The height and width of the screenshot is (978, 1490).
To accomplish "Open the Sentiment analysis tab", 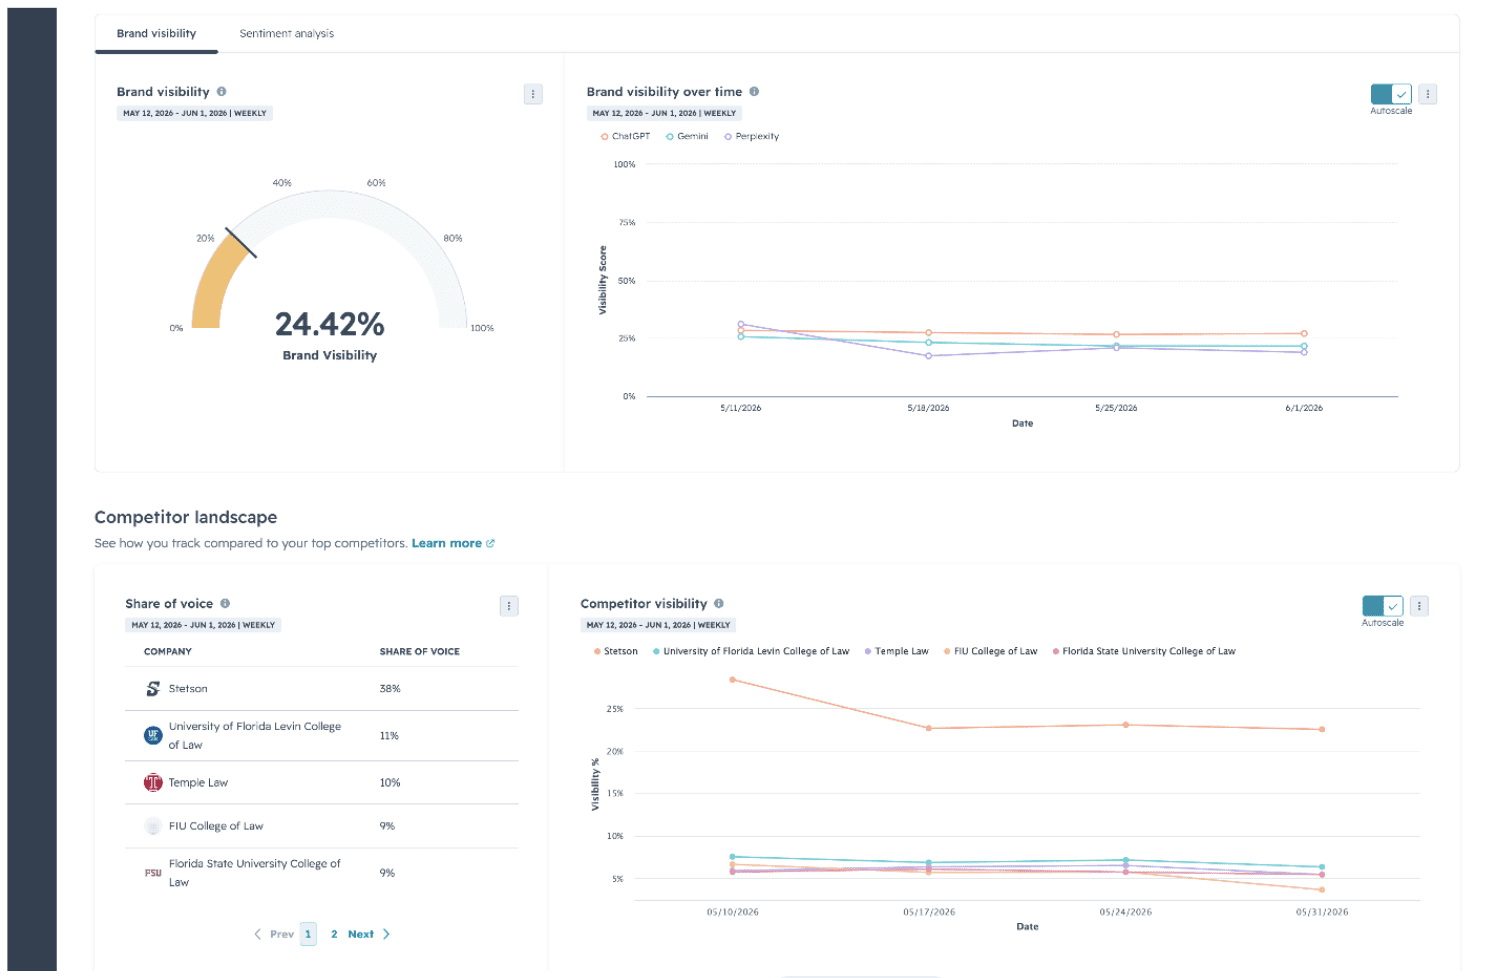I will [x=286, y=33].
